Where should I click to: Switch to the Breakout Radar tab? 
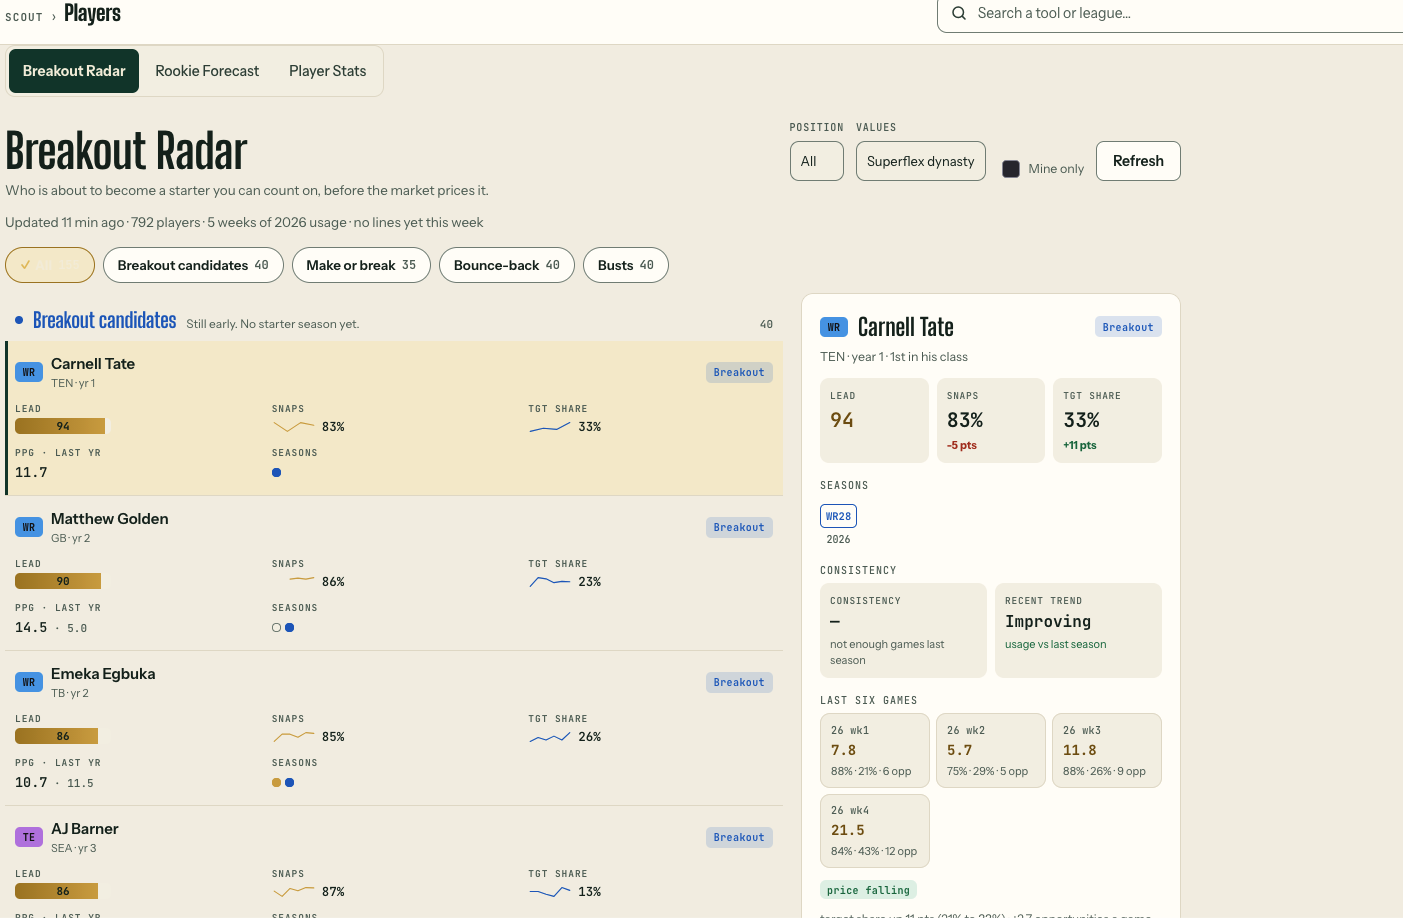point(74,71)
